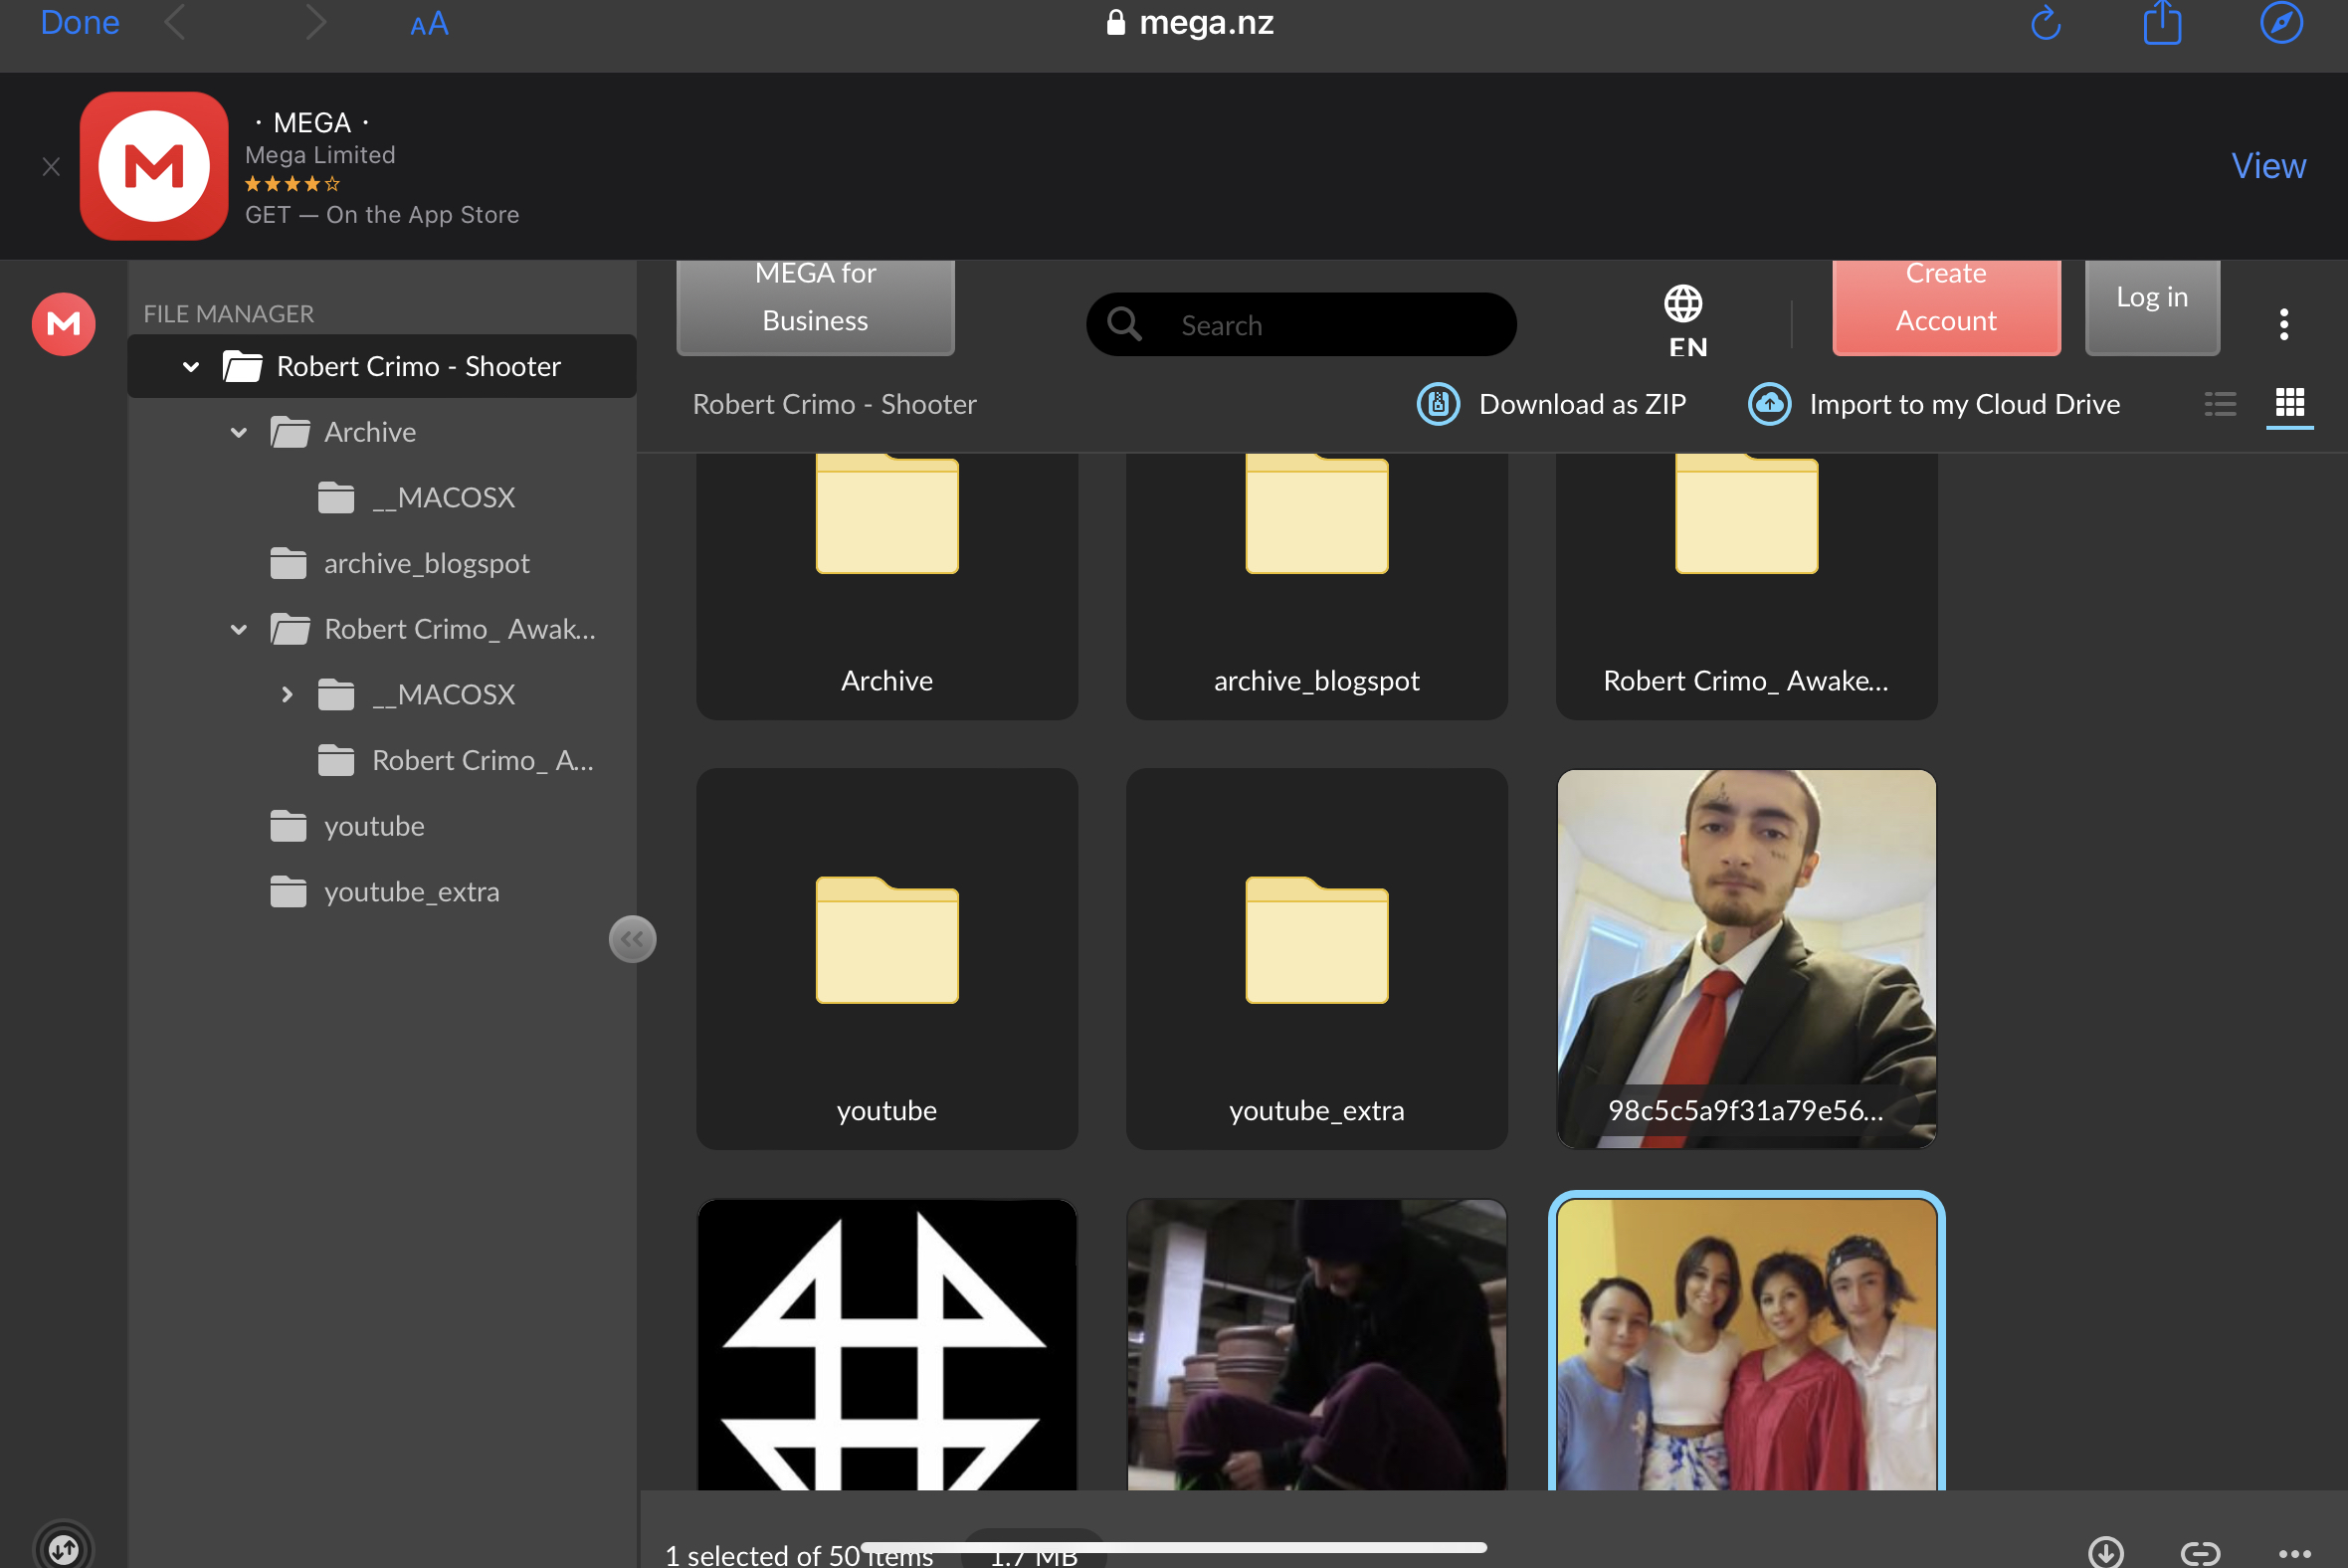Click the horizontal scroll indicator at bottom
Screen dimensions: 2348x1568
pyautogui.click(x=1173, y=1547)
